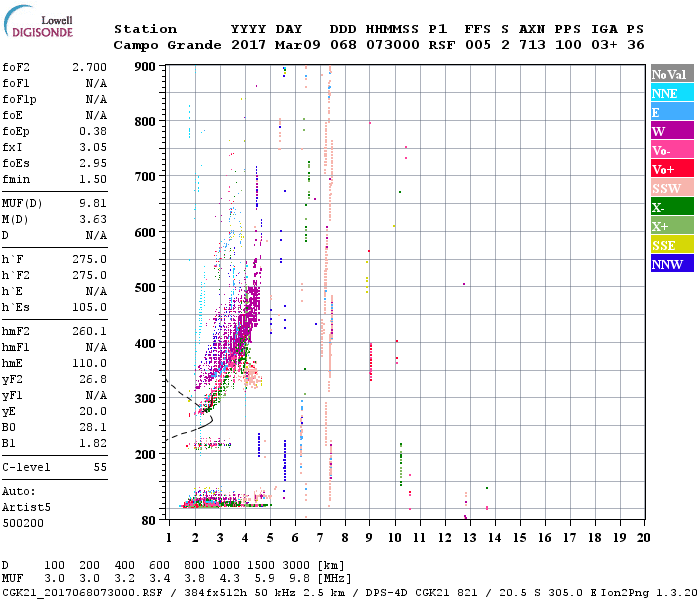This screenshot has width=700, height=600.
Task: Click the Lowell Digisonde logo
Action: [38, 22]
